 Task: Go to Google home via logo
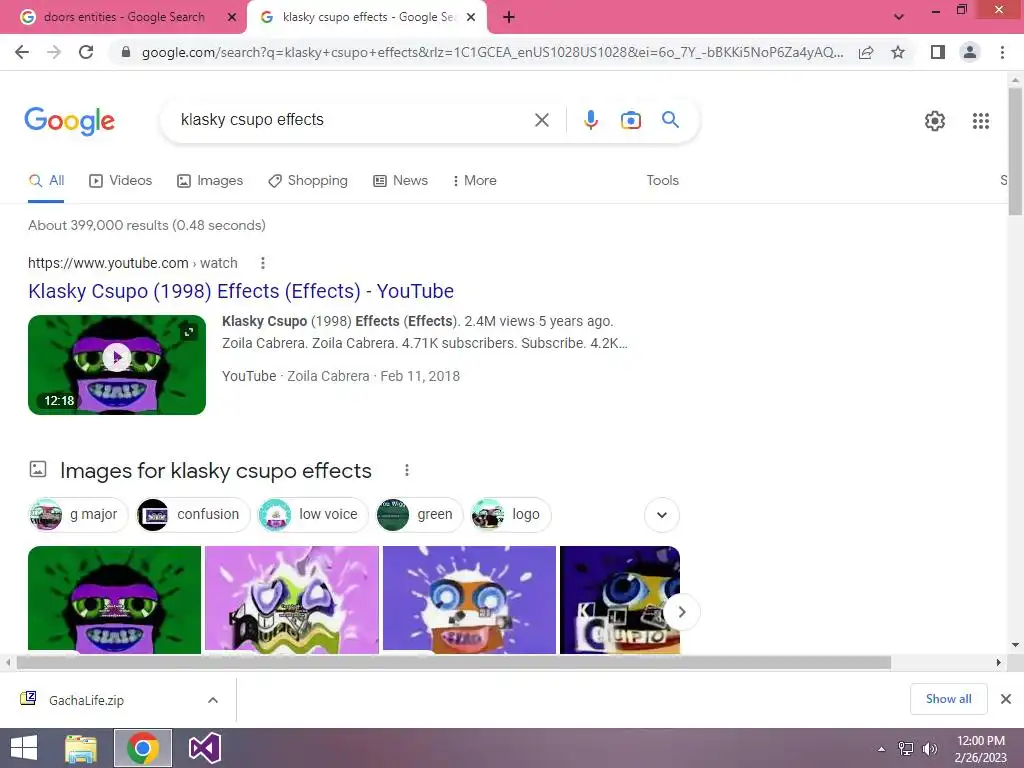click(69, 121)
